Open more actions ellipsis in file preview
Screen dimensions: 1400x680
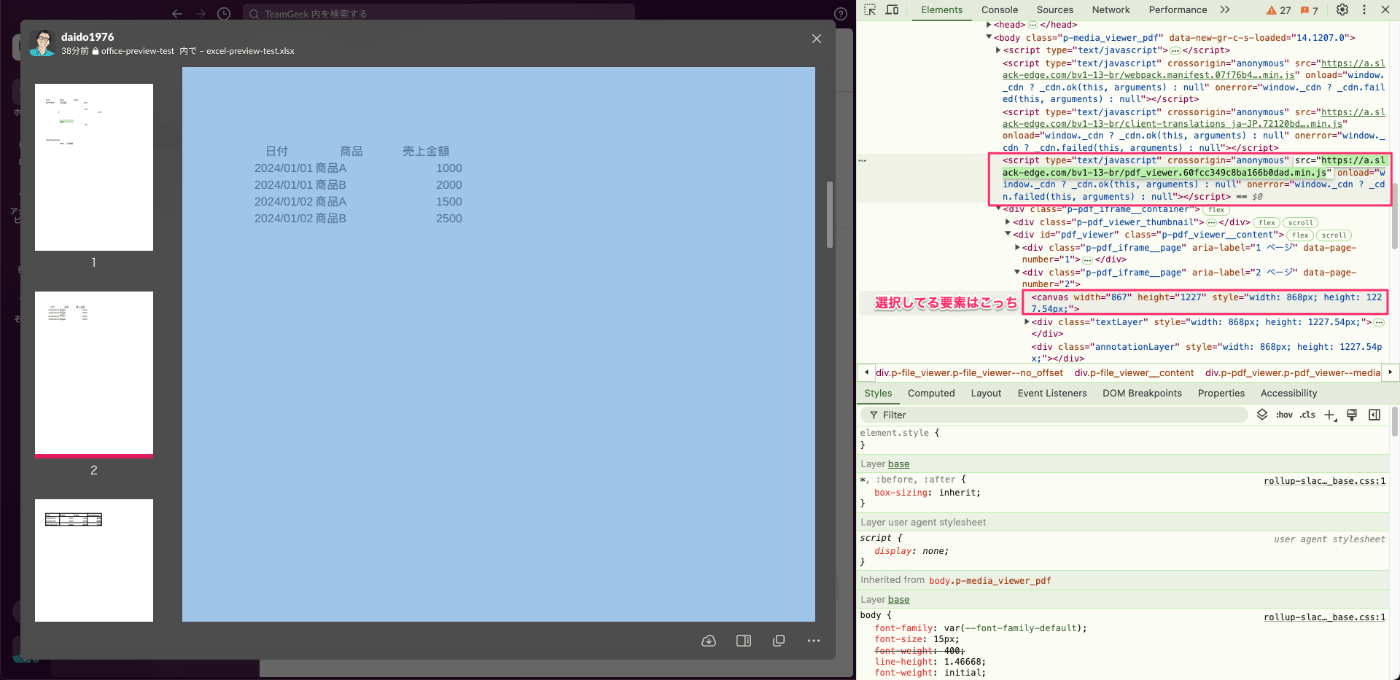click(x=814, y=641)
